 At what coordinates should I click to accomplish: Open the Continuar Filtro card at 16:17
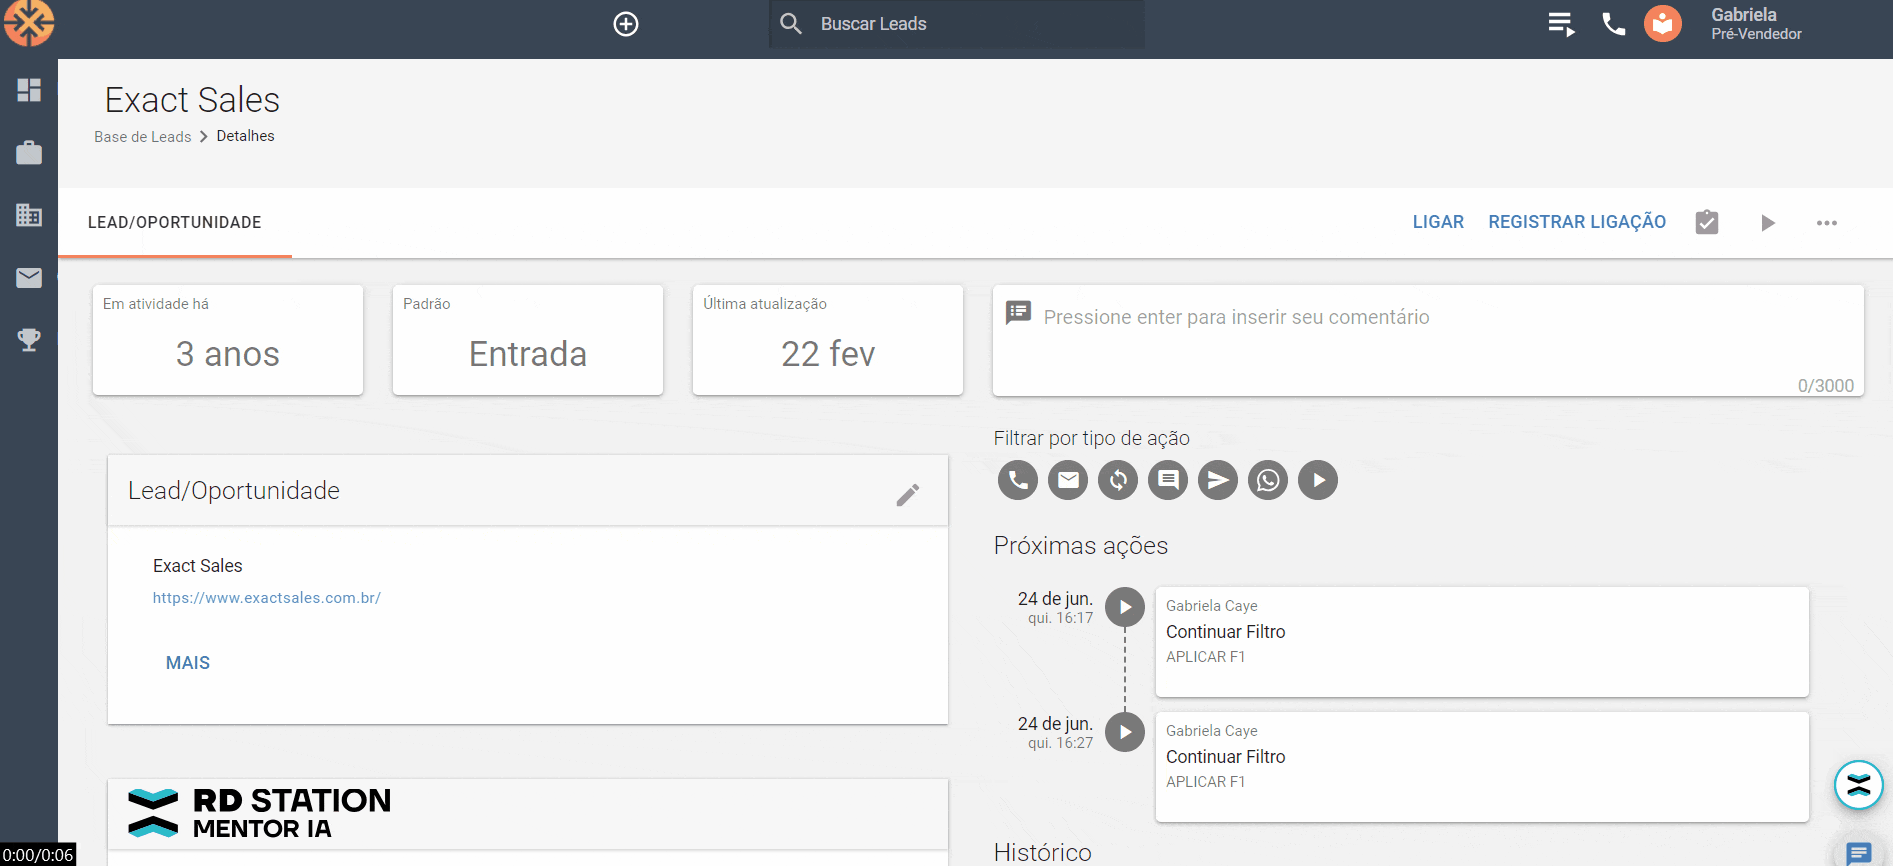1482,642
